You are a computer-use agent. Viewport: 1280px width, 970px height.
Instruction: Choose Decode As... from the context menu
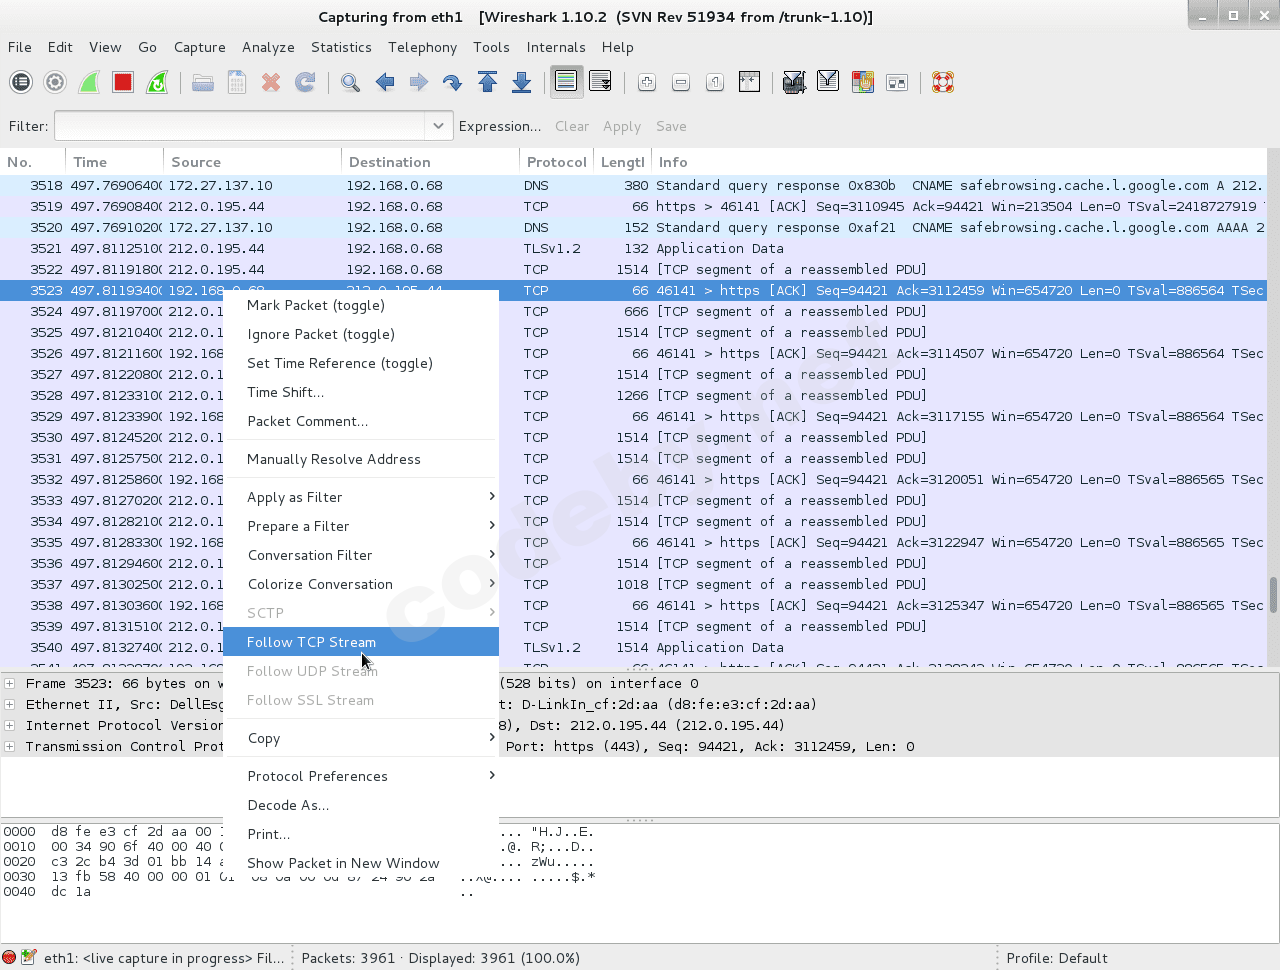(x=288, y=805)
